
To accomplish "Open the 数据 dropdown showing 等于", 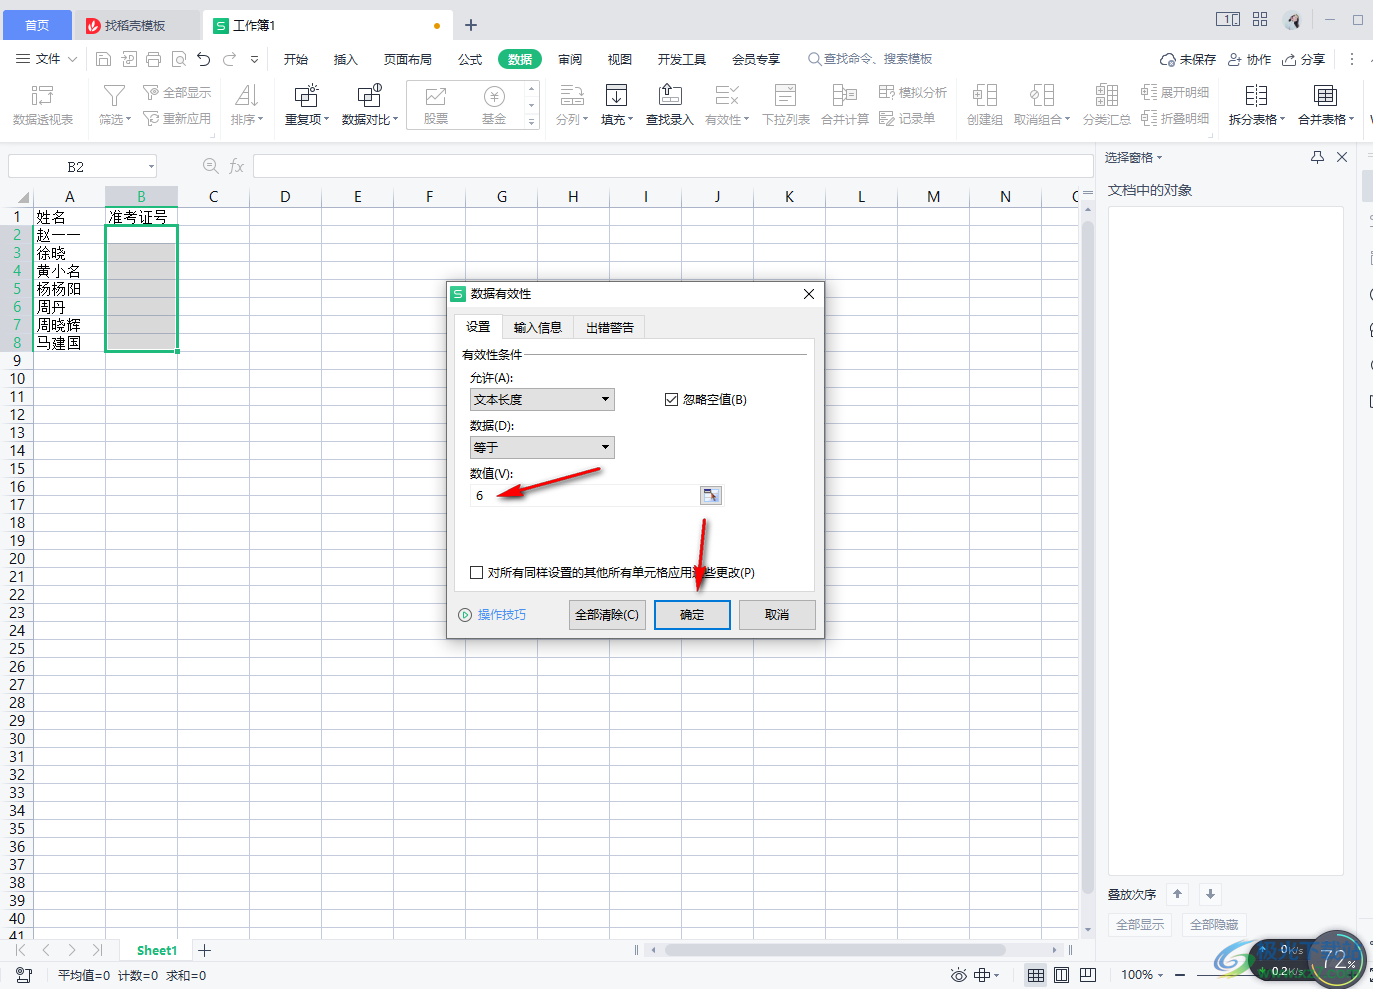I will pyautogui.click(x=542, y=447).
